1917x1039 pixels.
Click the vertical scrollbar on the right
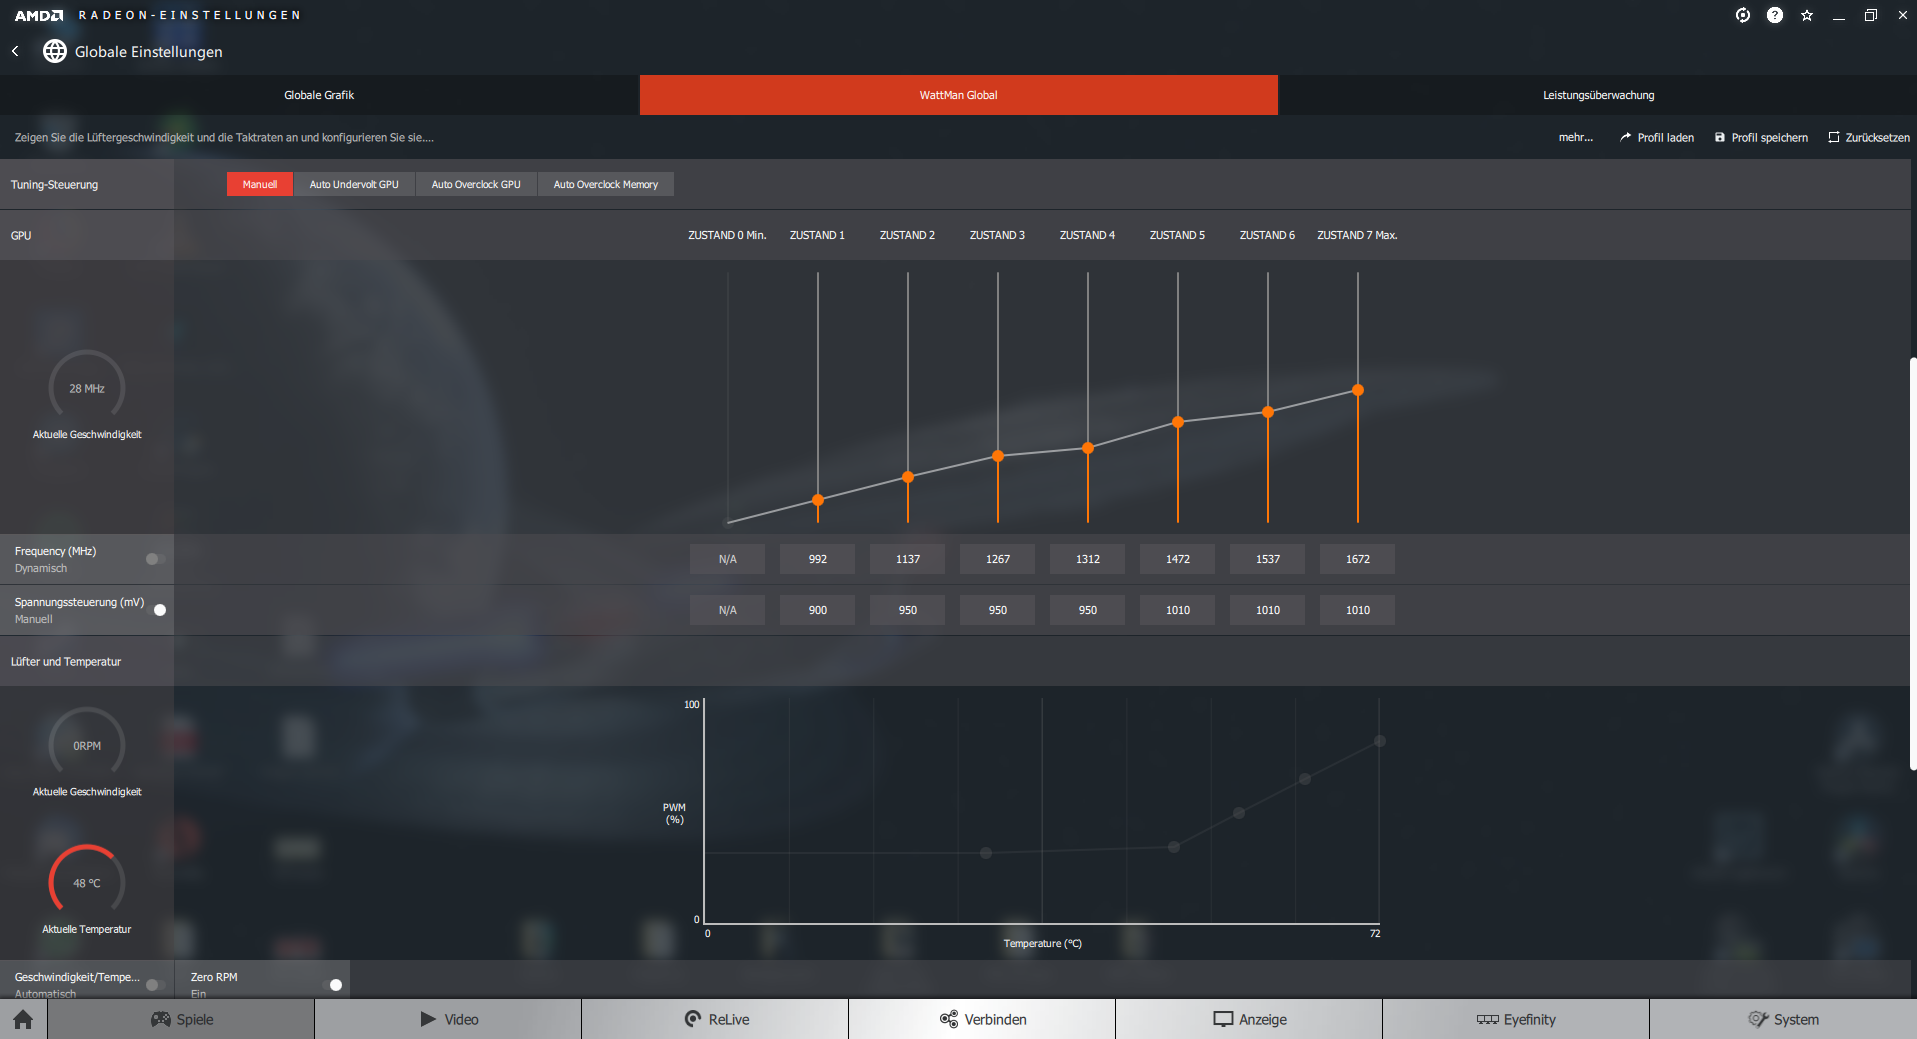click(1913, 563)
